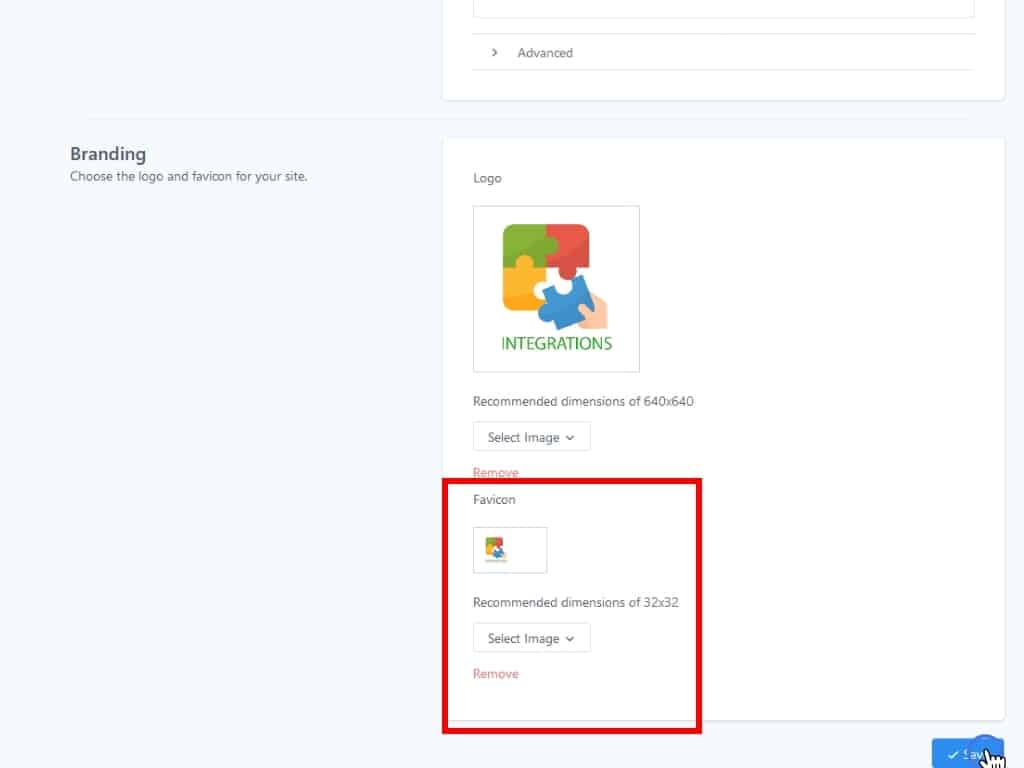Click the small favicon preview thumbnail
The width and height of the screenshot is (1024, 768).
(x=510, y=550)
